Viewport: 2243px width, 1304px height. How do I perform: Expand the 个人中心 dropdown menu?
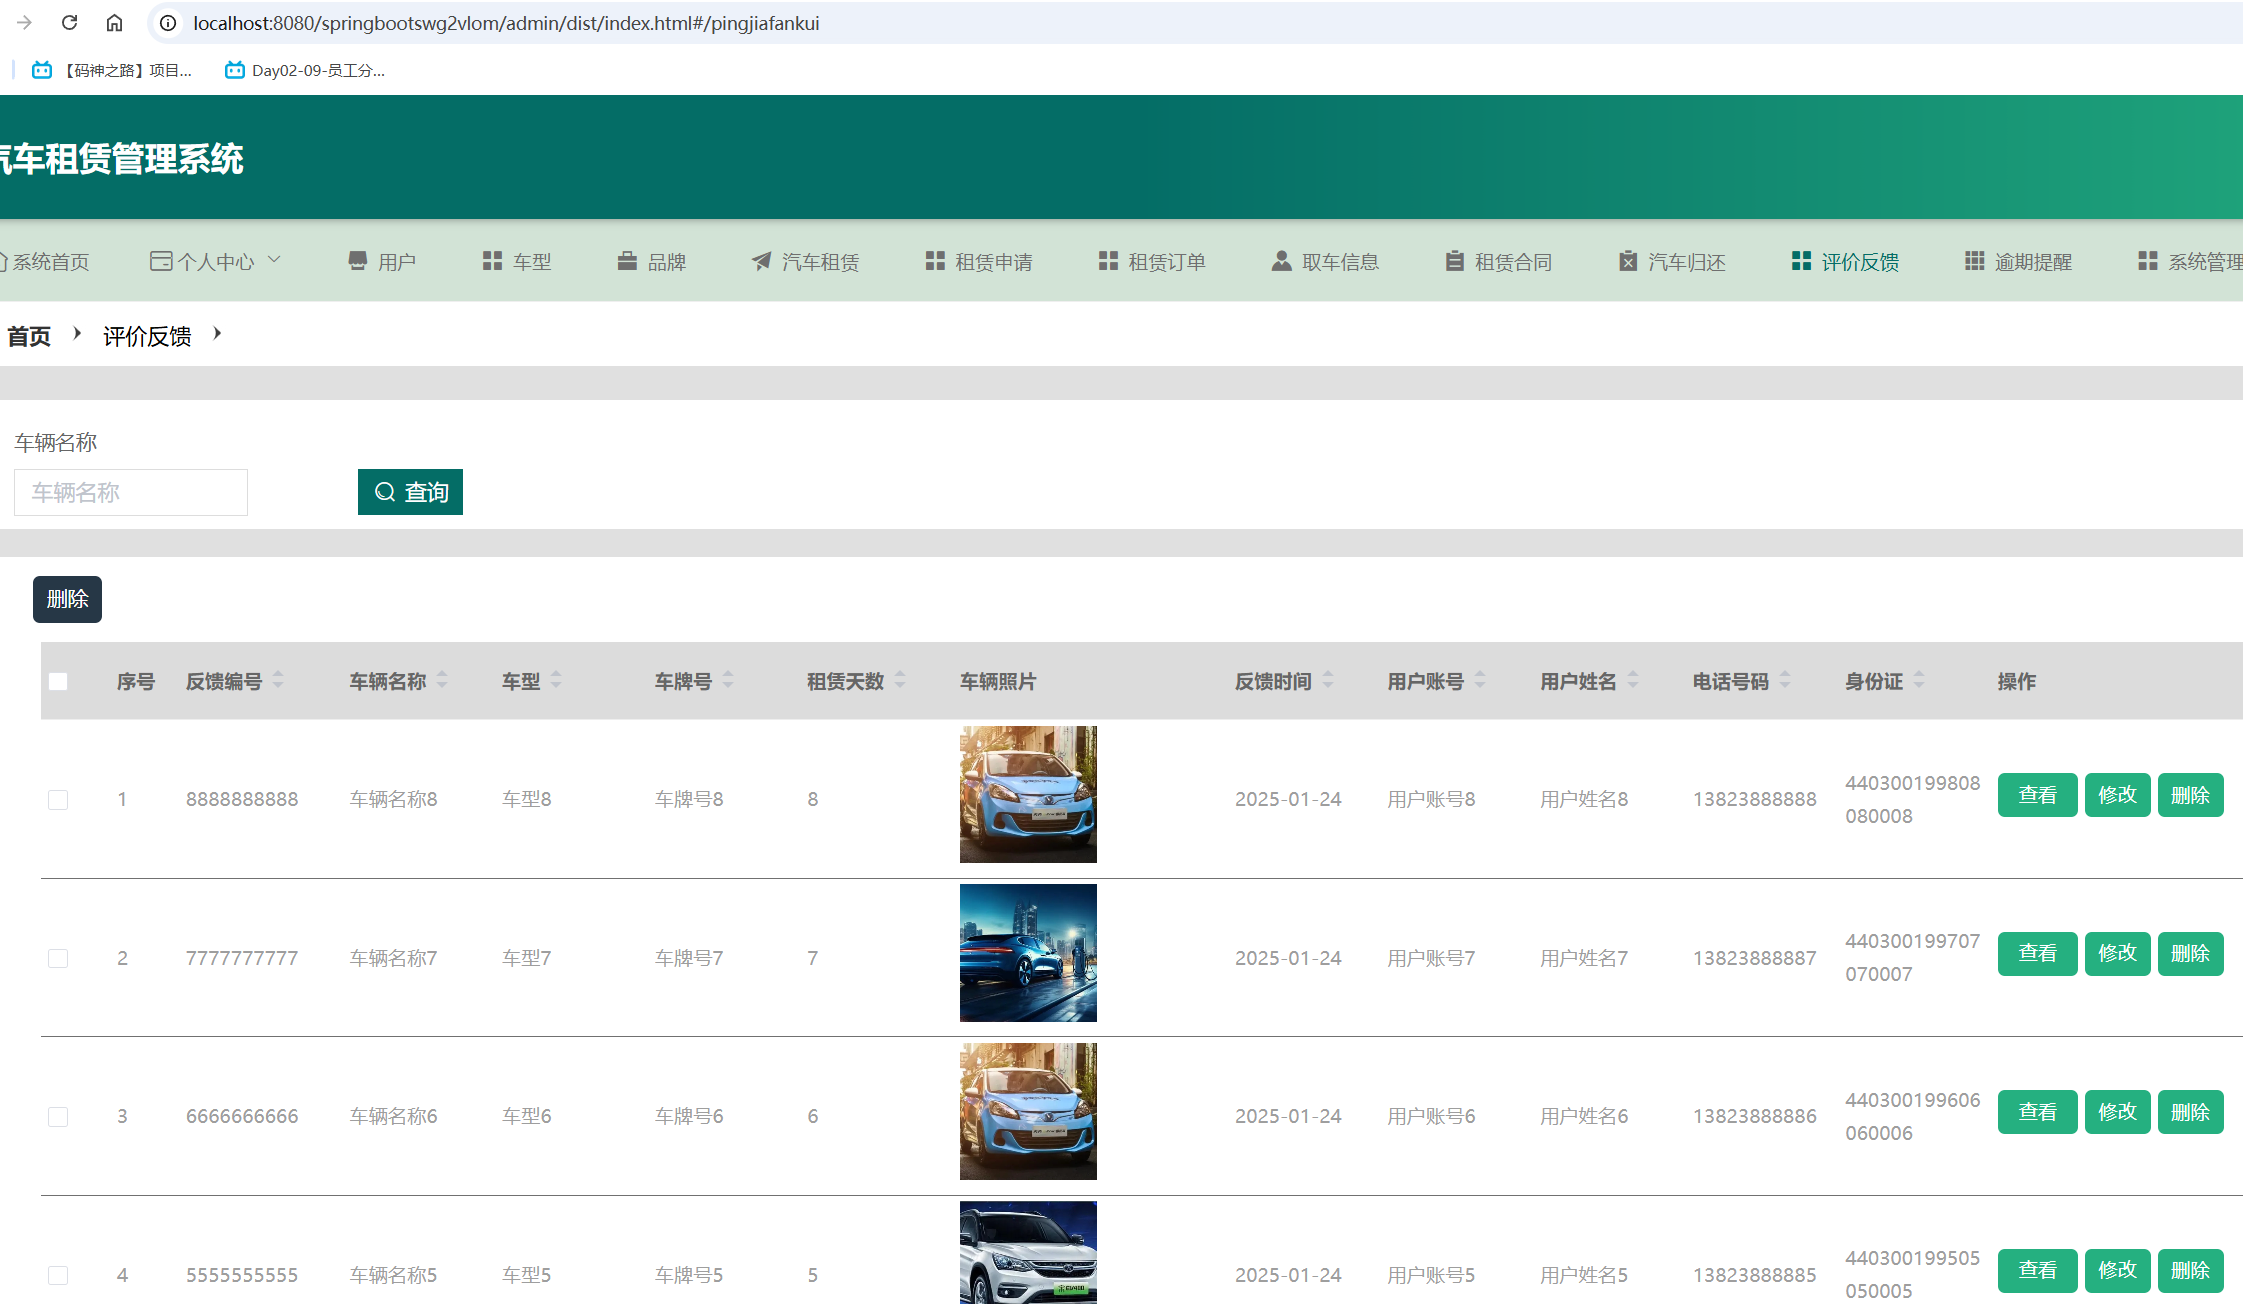(215, 261)
